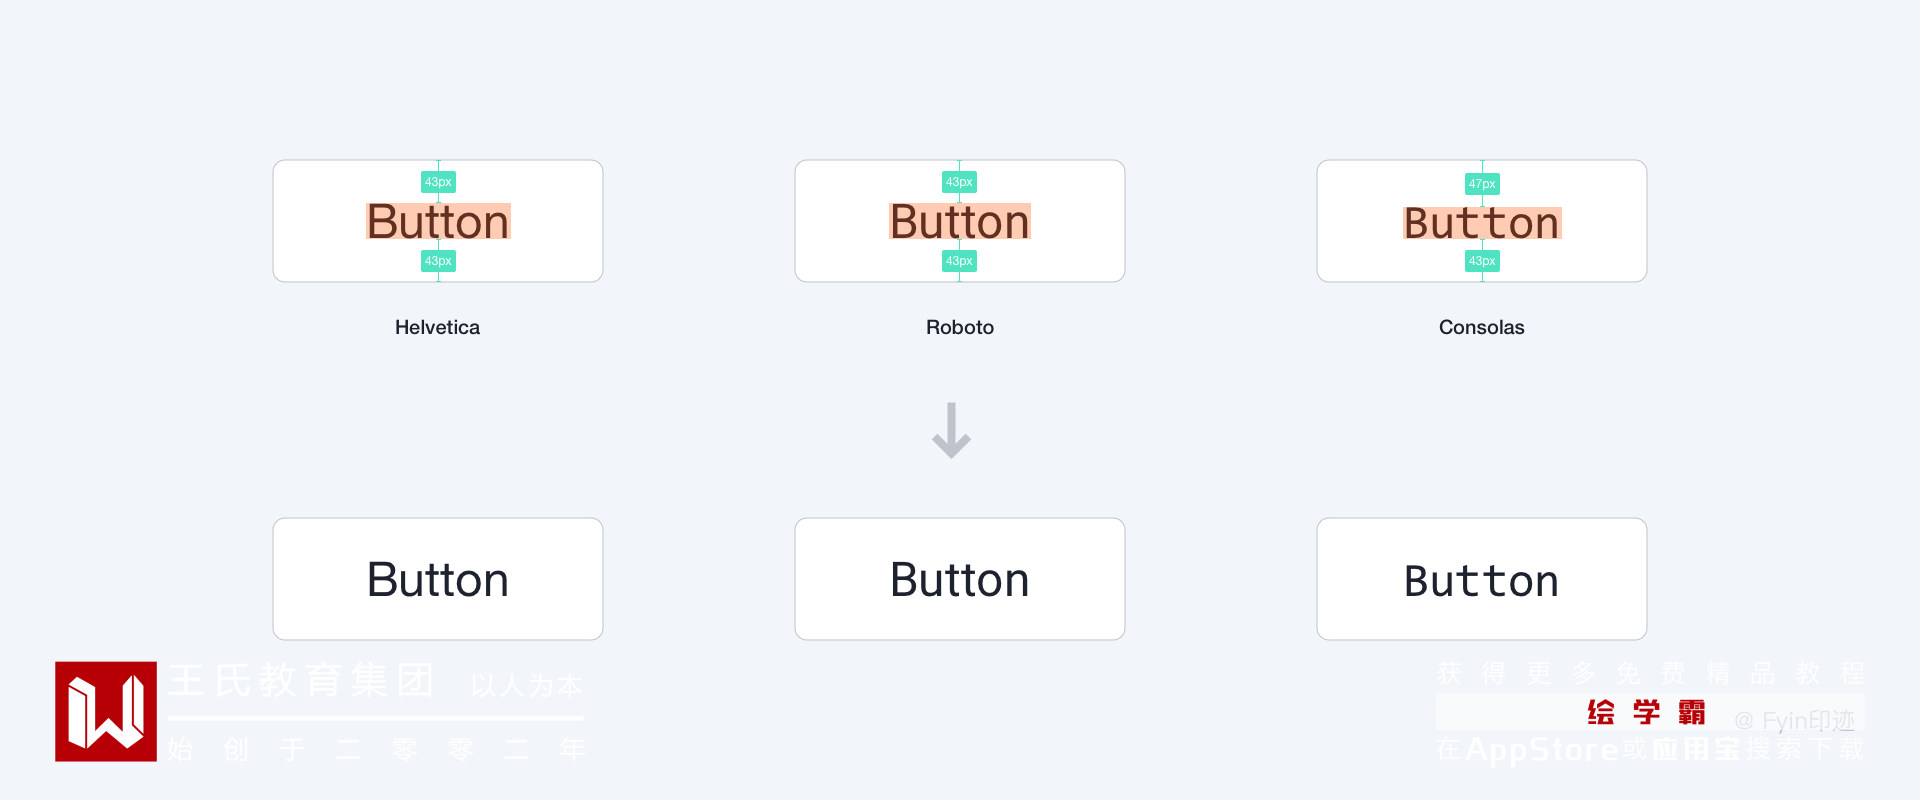Click the red W logo
Screen dimensions: 1920x800
pos(106,711)
